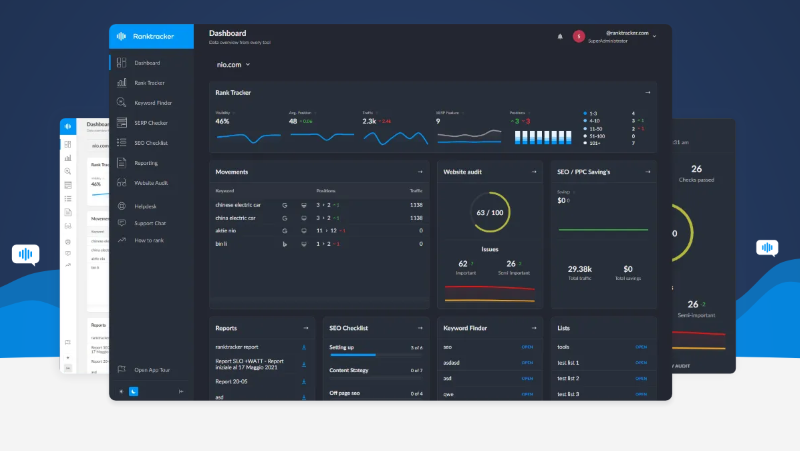Expand the Movements card arrow
The width and height of the screenshot is (800, 451).
click(420, 172)
